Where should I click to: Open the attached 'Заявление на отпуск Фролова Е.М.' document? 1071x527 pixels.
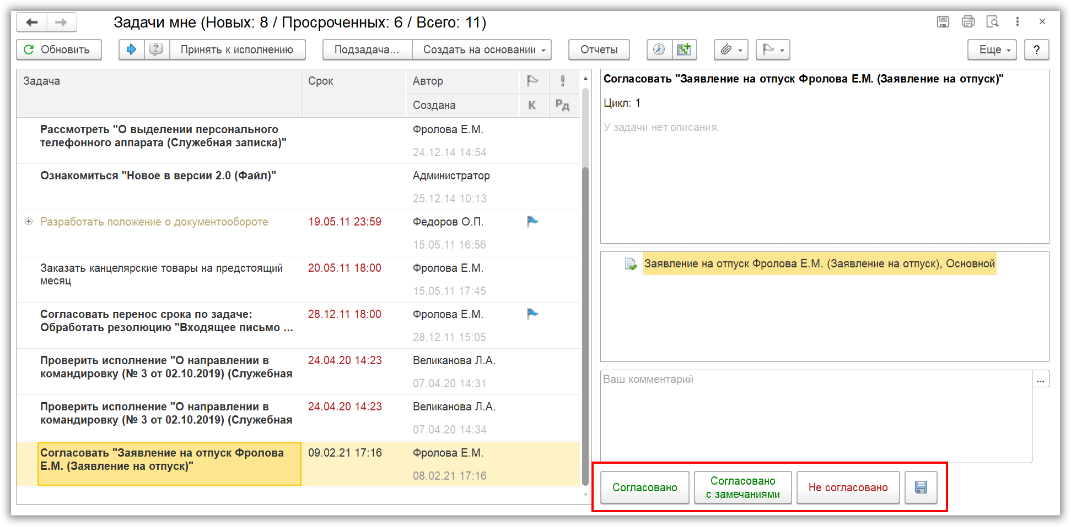(819, 264)
